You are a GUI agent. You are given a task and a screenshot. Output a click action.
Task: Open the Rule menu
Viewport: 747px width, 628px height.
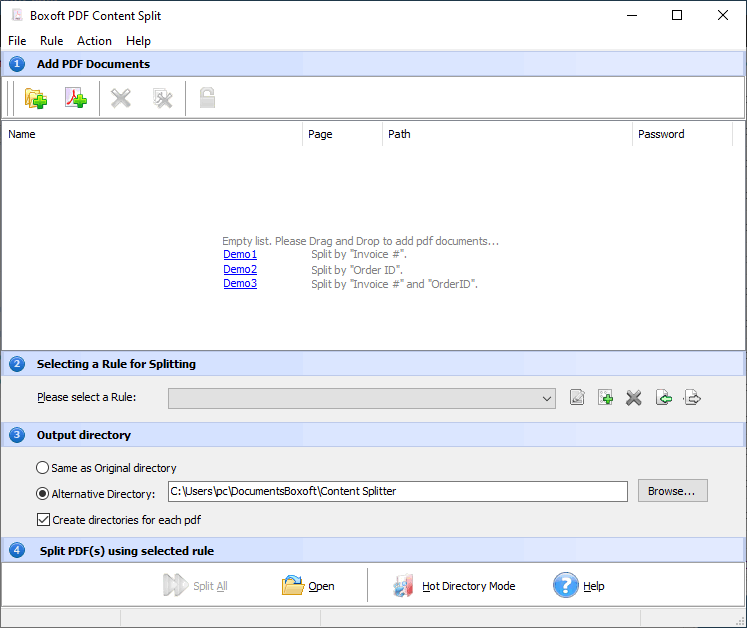click(51, 41)
